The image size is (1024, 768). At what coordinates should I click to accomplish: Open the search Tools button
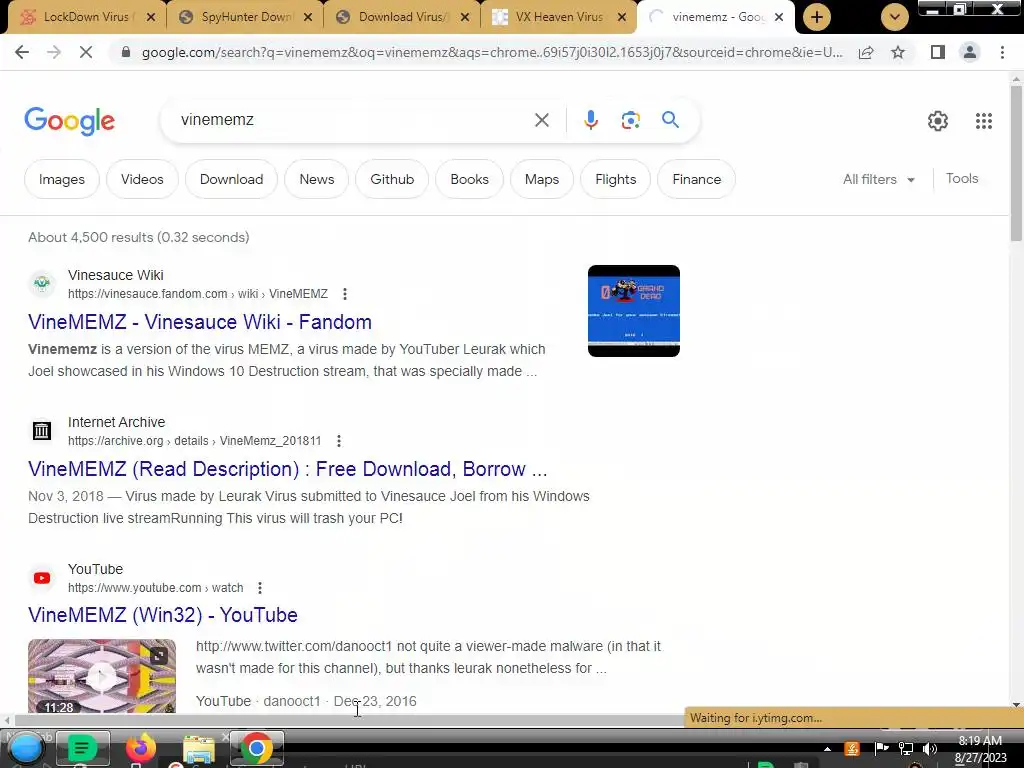pyautogui.click(x=962, y=178)
